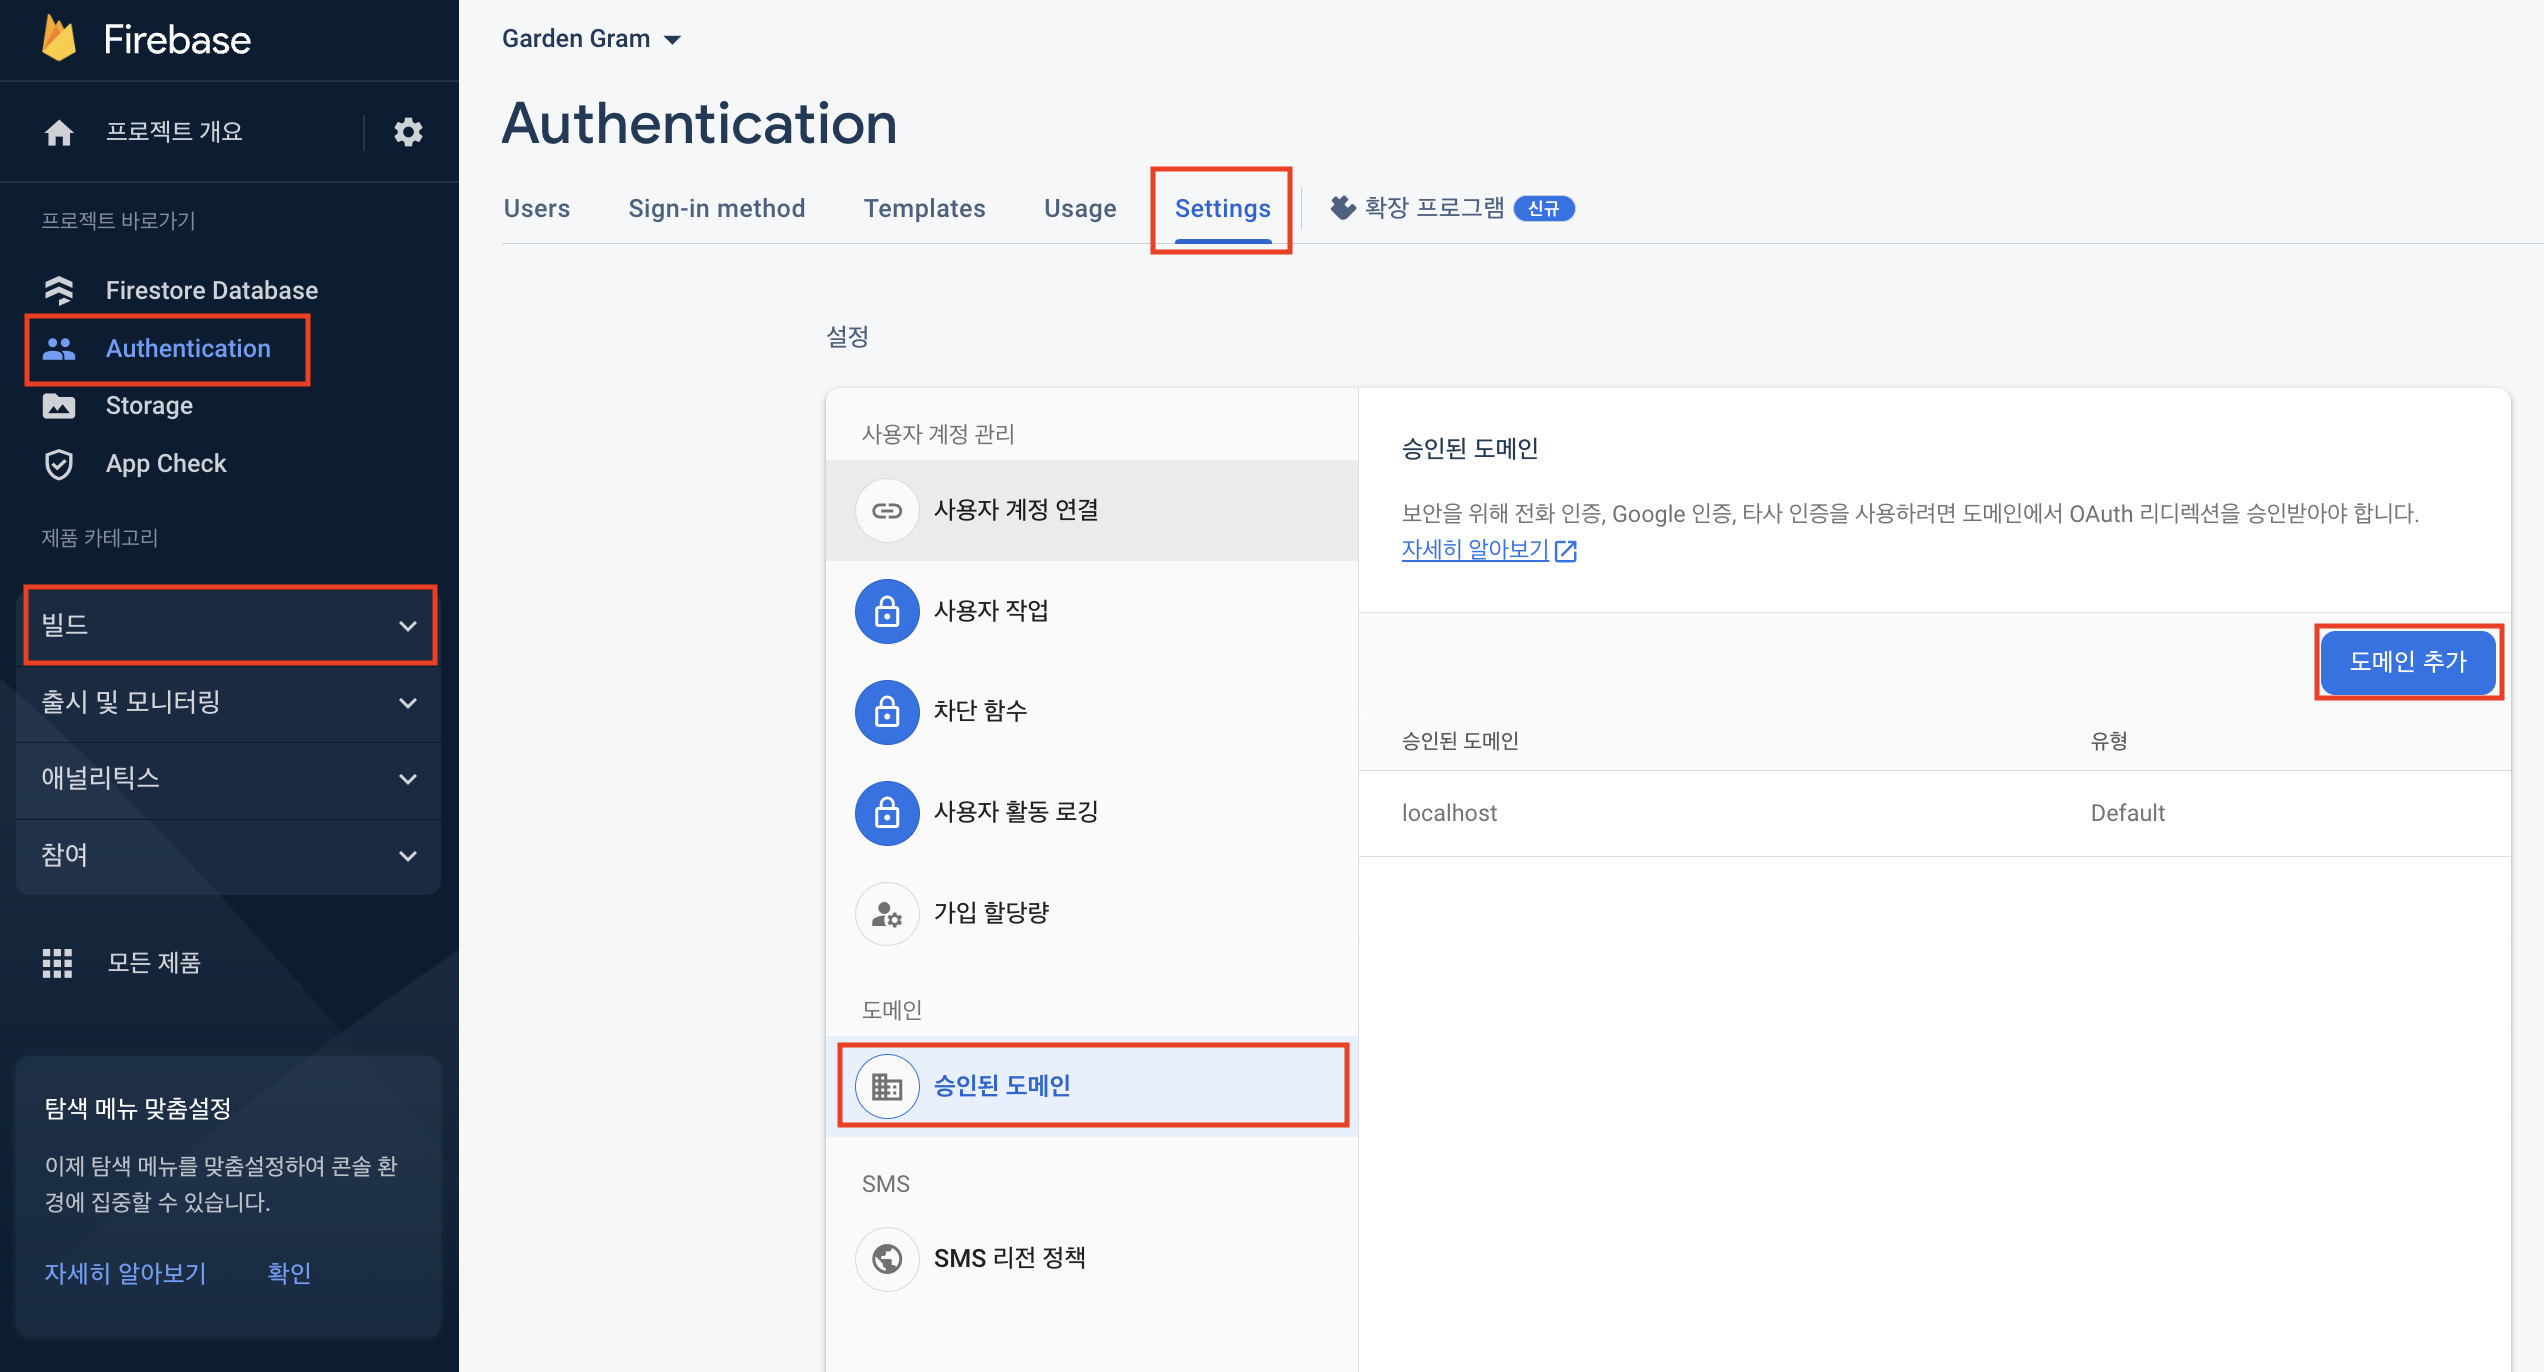Click the 도메인 추가 button
This screenshot has height=1372, width=2544.
(2408, 661)
